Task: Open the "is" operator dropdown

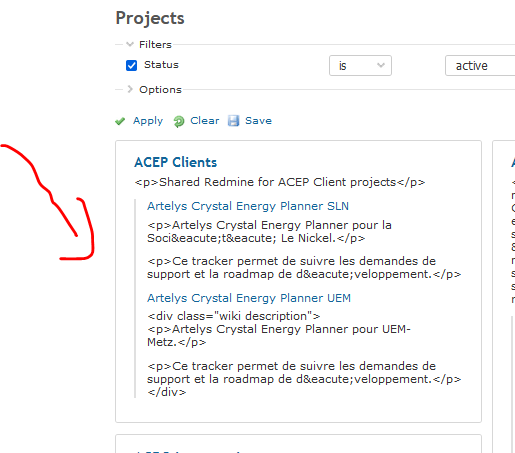Action: pyautogui.click(x=360, y=66)
